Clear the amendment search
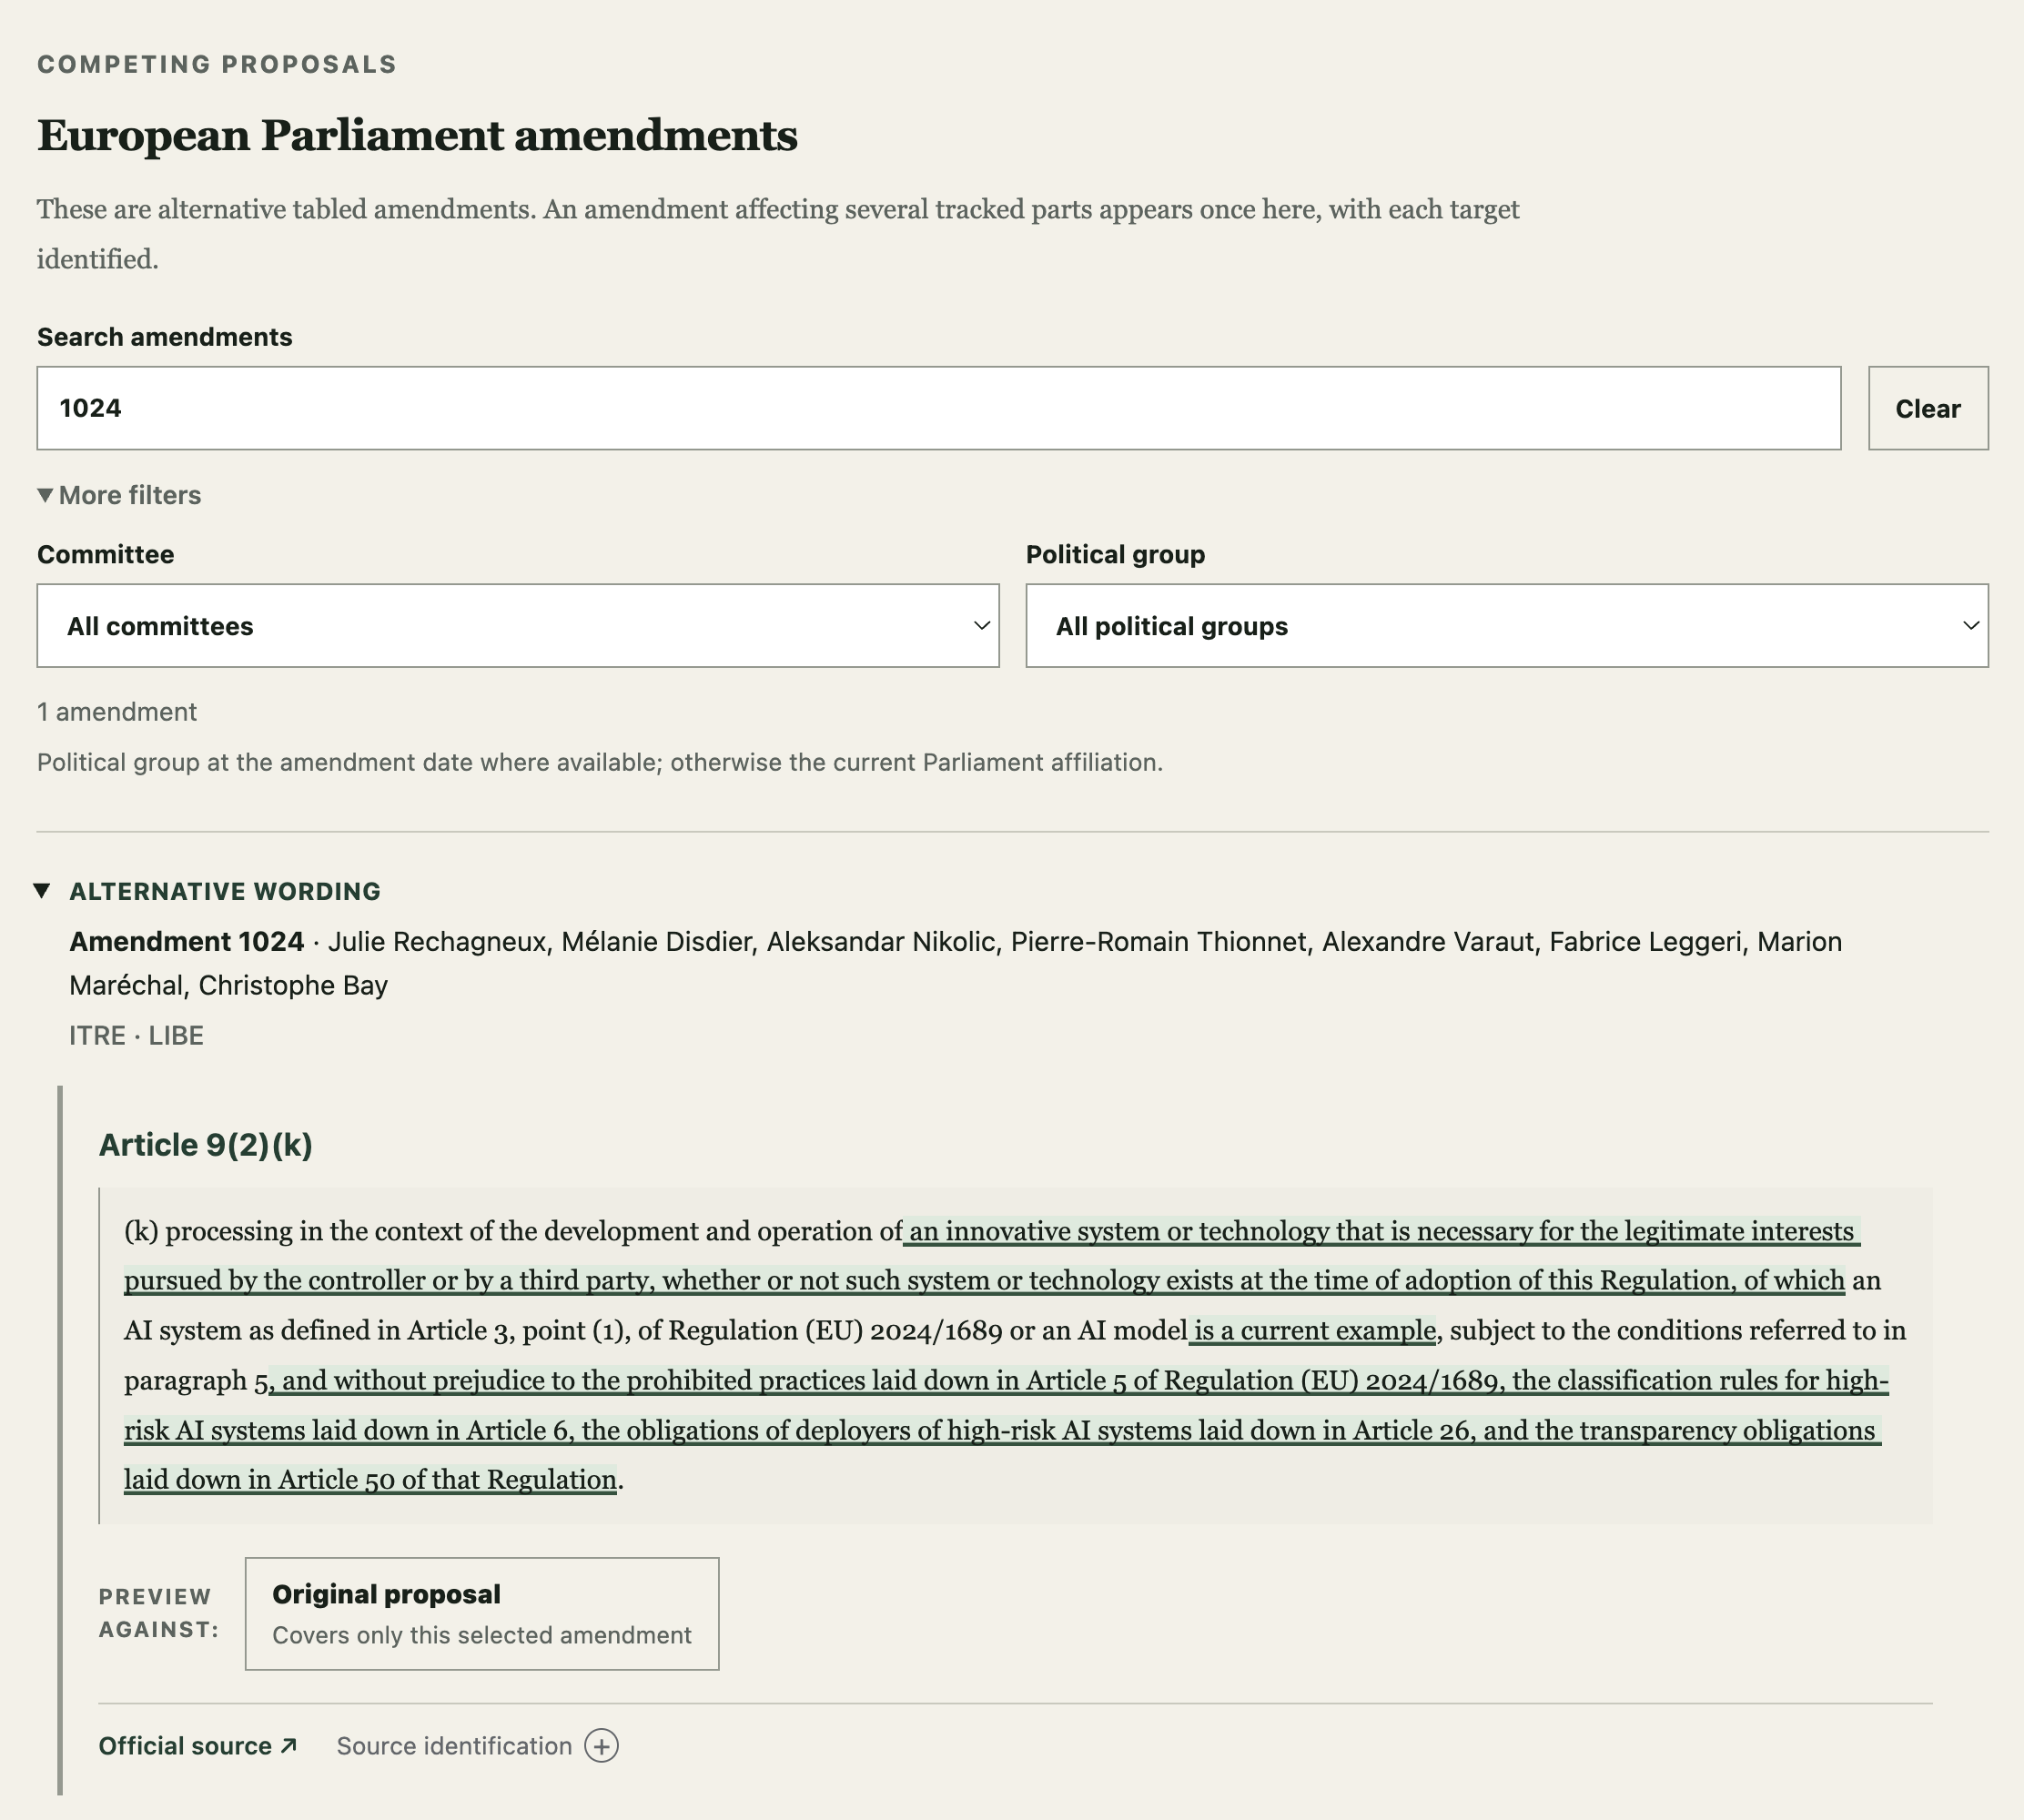Viewport: 2024px width, 1820px height. coord(1928,408)
